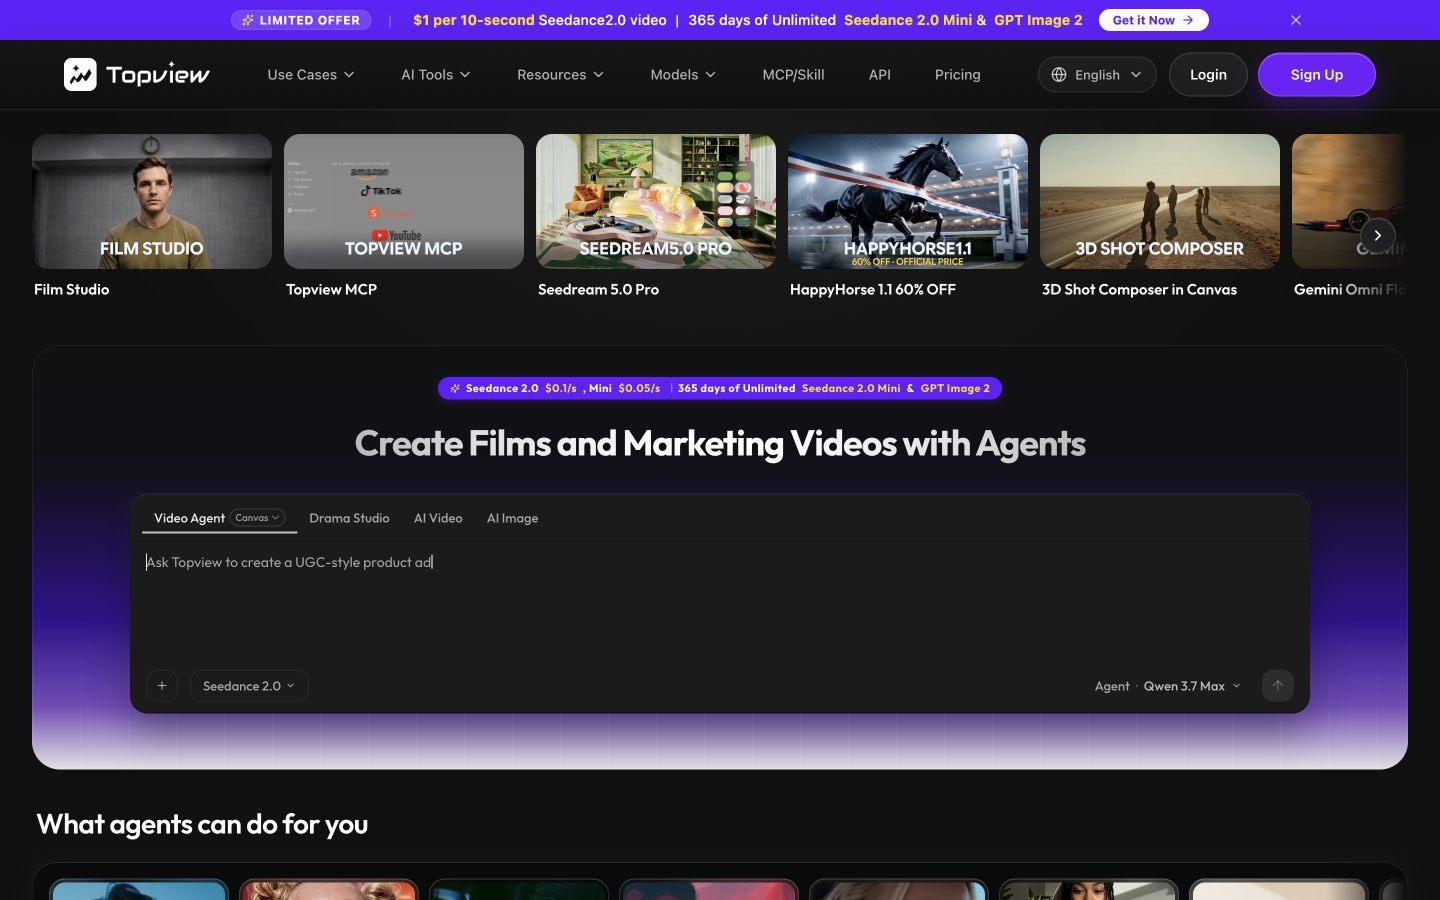This screenshot has width=1440, height=900.
Task: Click the prompt input field
Action: [x=720, y=600]
